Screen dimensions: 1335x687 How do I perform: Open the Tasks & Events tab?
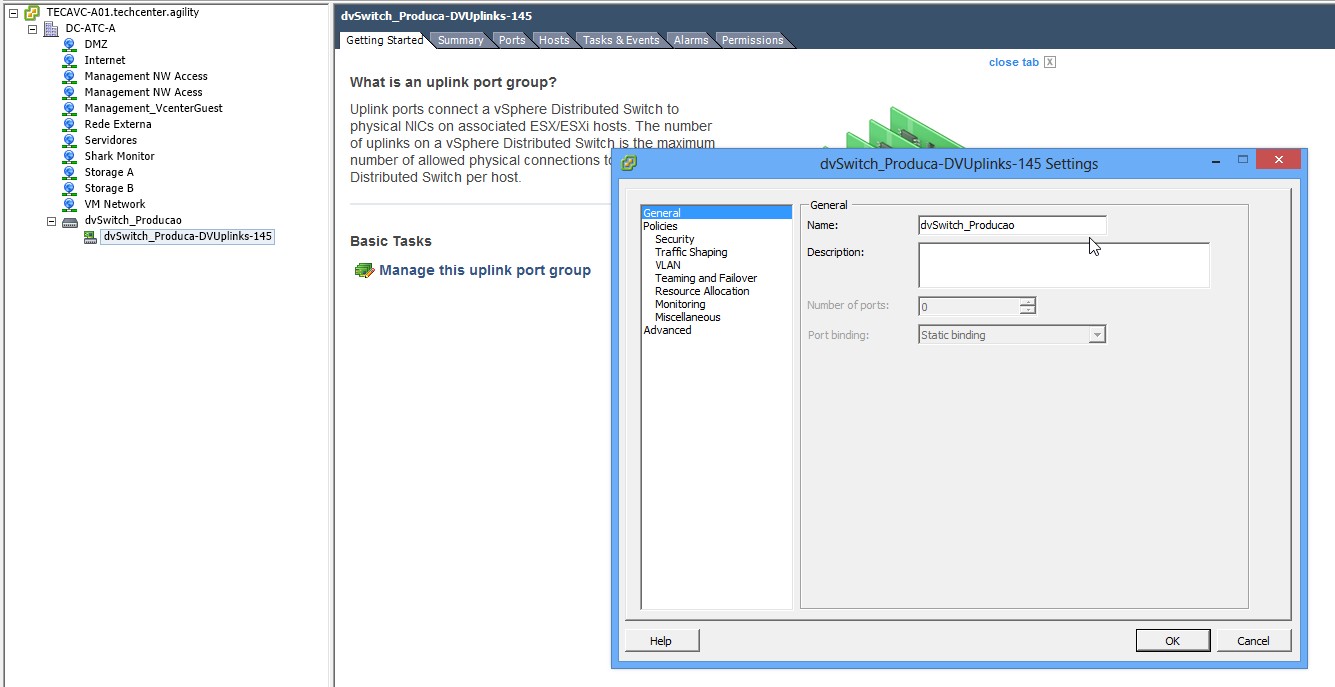click(x=620, y=40)
